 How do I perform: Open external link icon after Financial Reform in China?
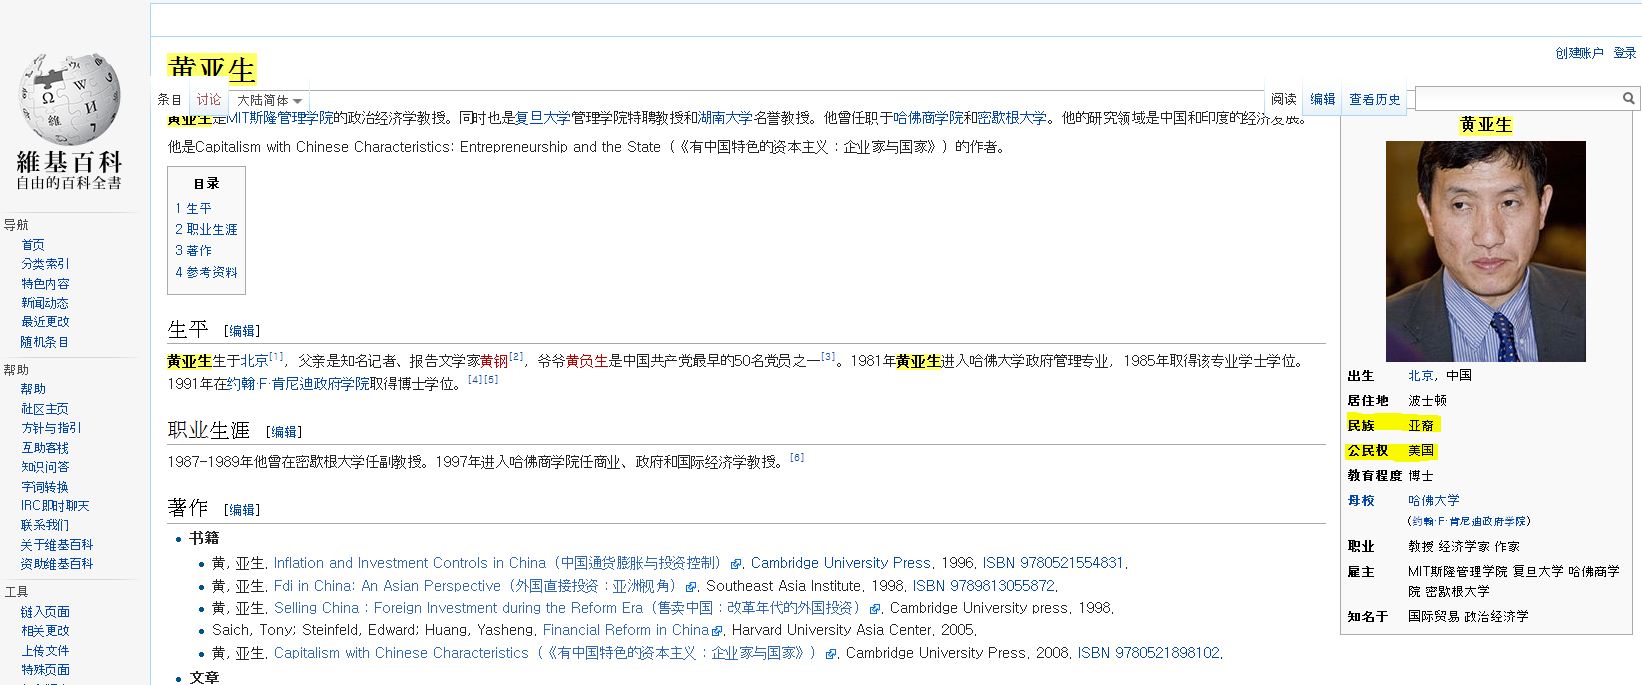[x=717, y=631]
